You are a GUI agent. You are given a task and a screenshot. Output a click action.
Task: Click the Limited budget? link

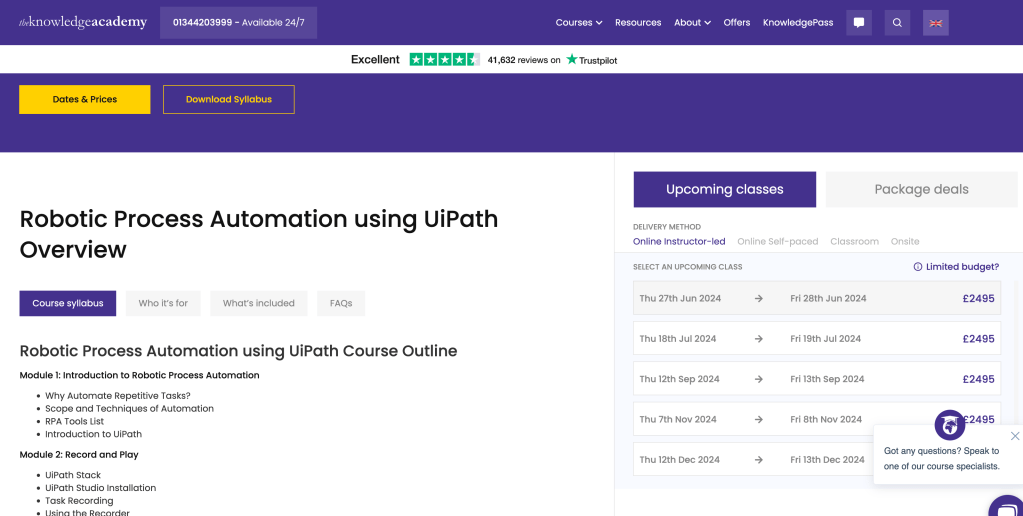point(962,267)
